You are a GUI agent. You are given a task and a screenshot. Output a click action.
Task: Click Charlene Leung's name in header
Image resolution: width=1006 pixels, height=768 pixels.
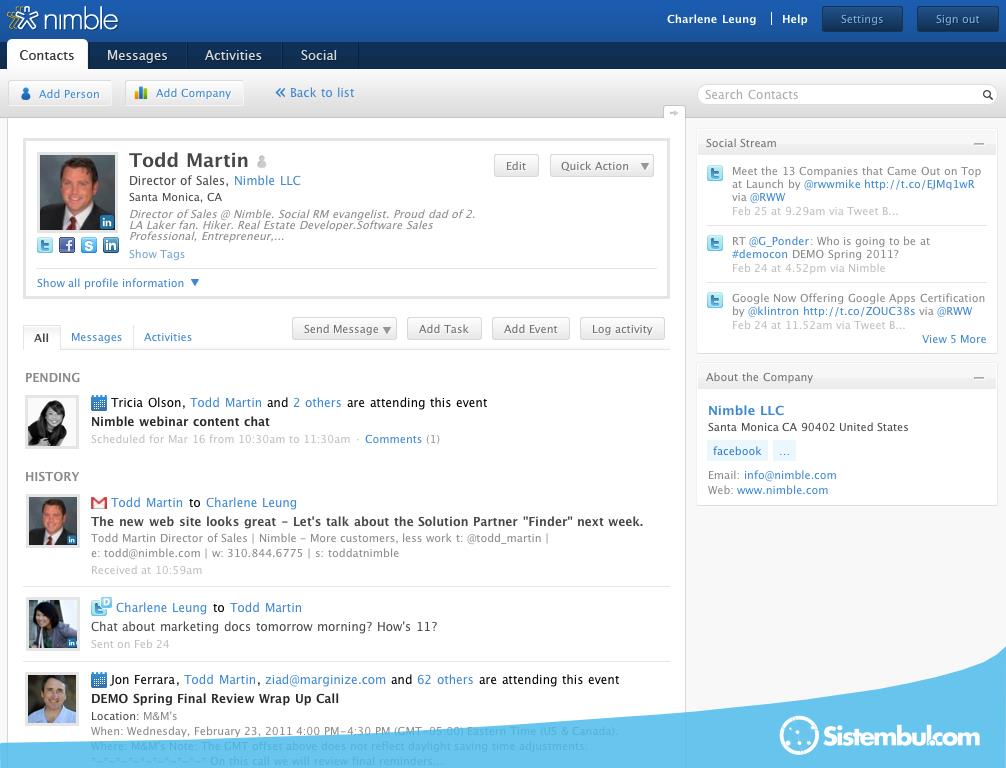pyautogui.click(x=711, y=19)
